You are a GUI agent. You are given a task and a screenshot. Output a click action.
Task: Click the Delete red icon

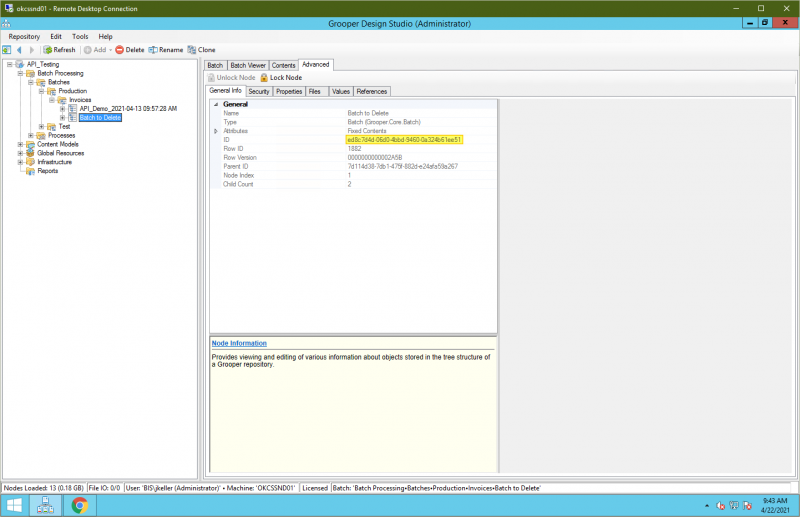click(119, 50)
